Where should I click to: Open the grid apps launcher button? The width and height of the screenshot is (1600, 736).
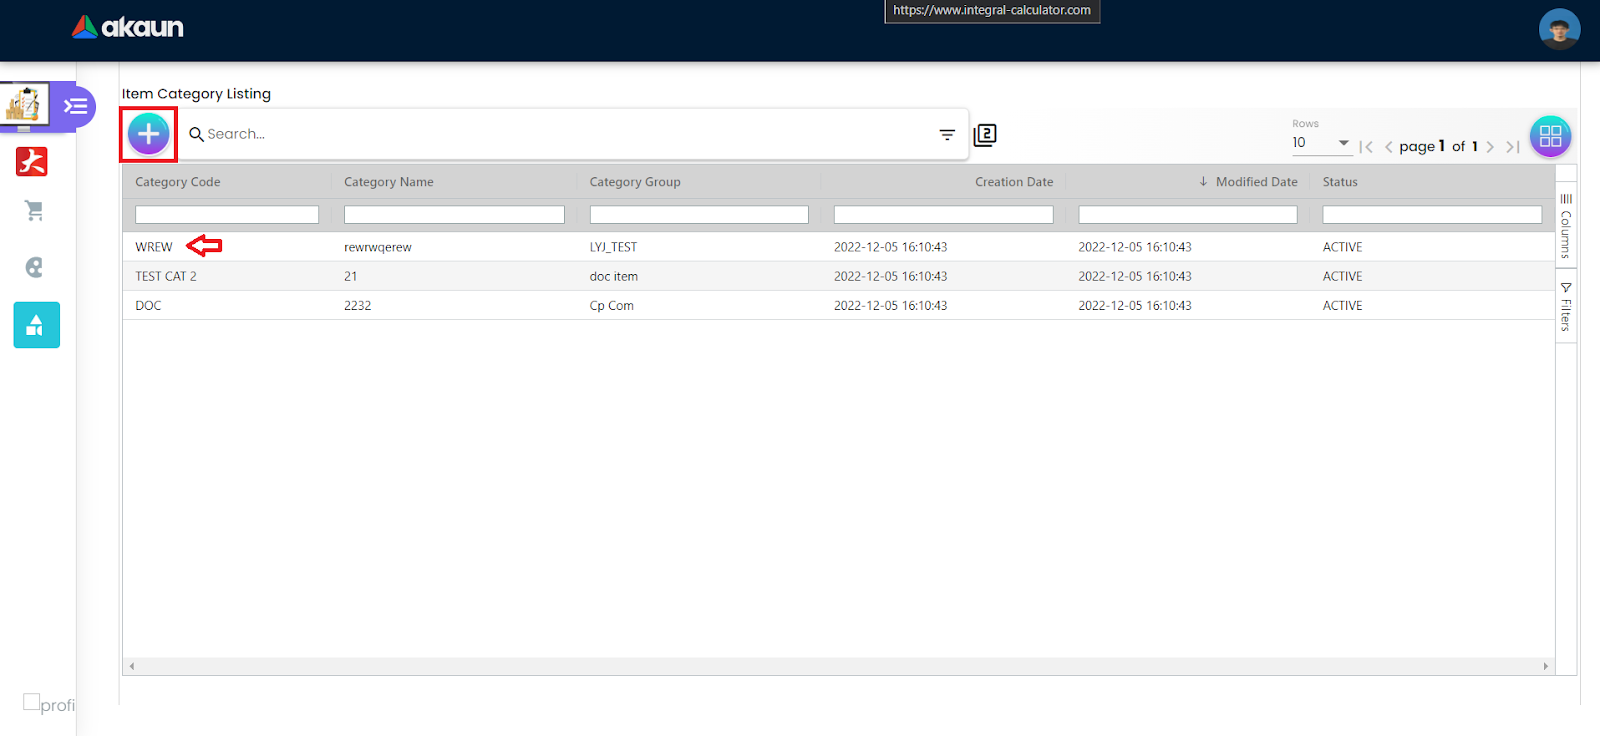pos(1550,136)
